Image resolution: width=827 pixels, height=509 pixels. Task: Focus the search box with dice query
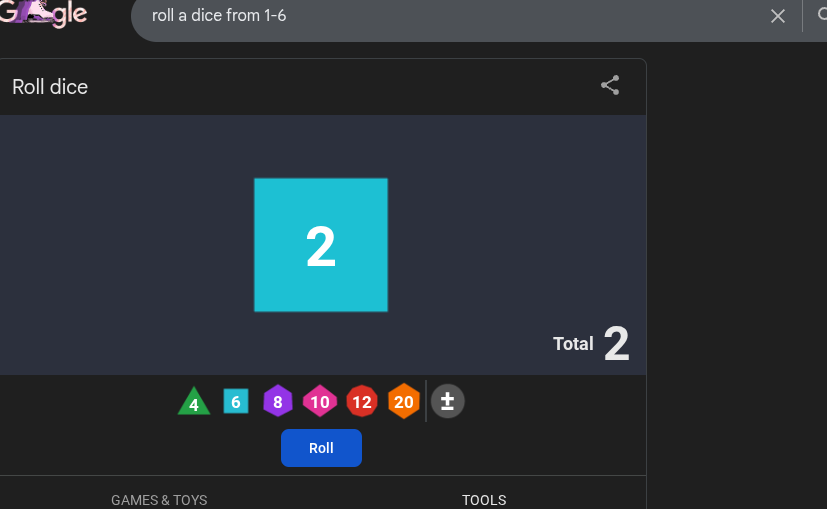(450, 16)
